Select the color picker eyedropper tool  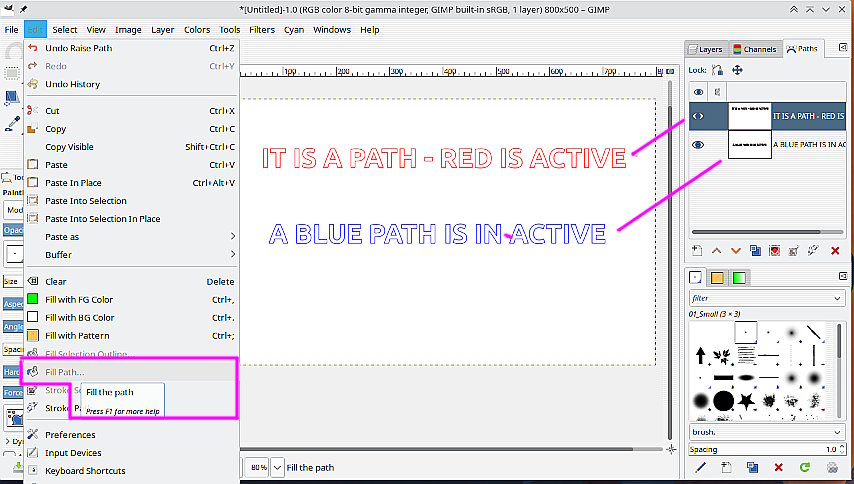pos(11,124)
